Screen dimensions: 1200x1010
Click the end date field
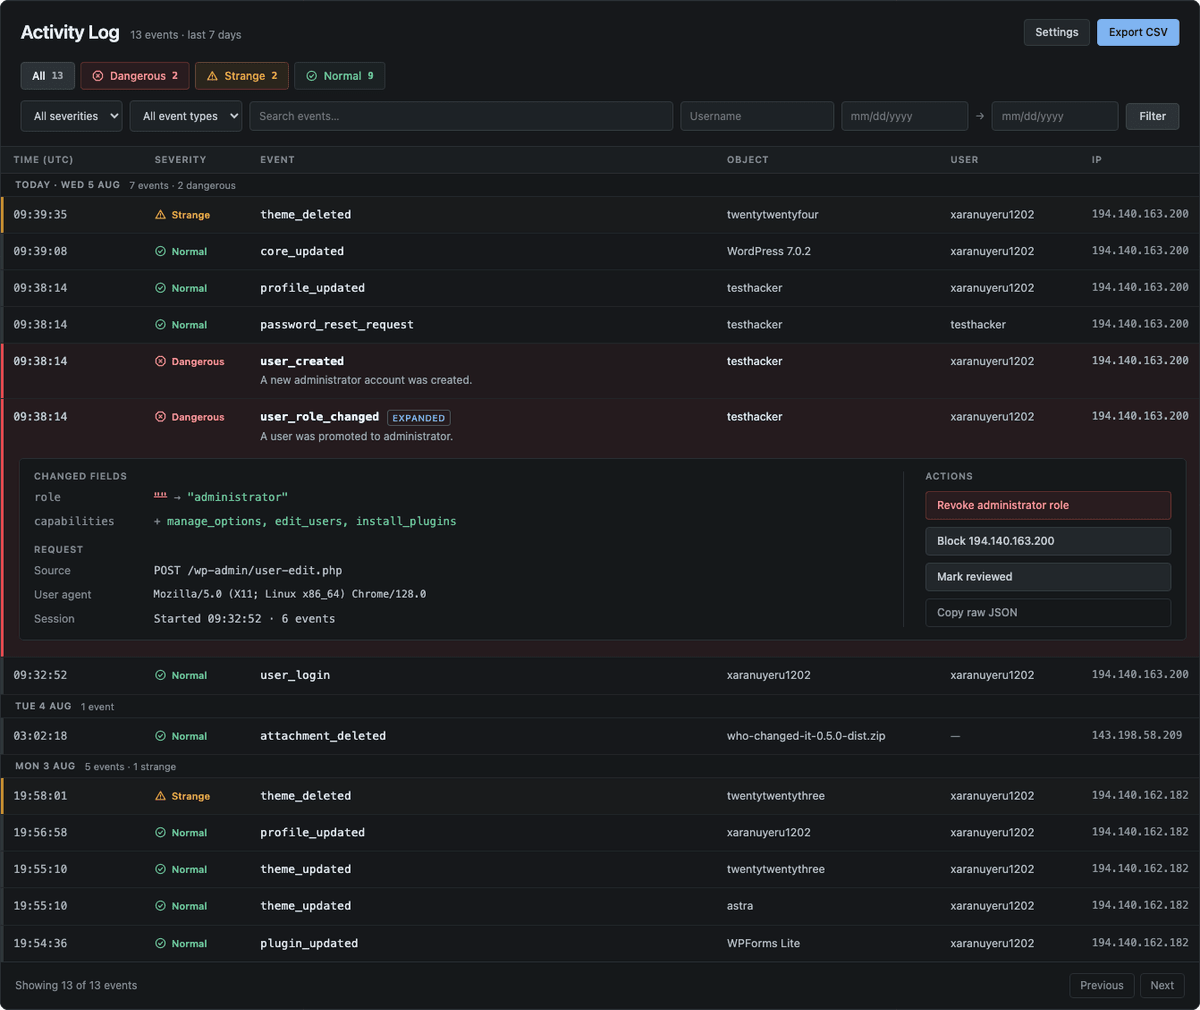point(1055,116)
